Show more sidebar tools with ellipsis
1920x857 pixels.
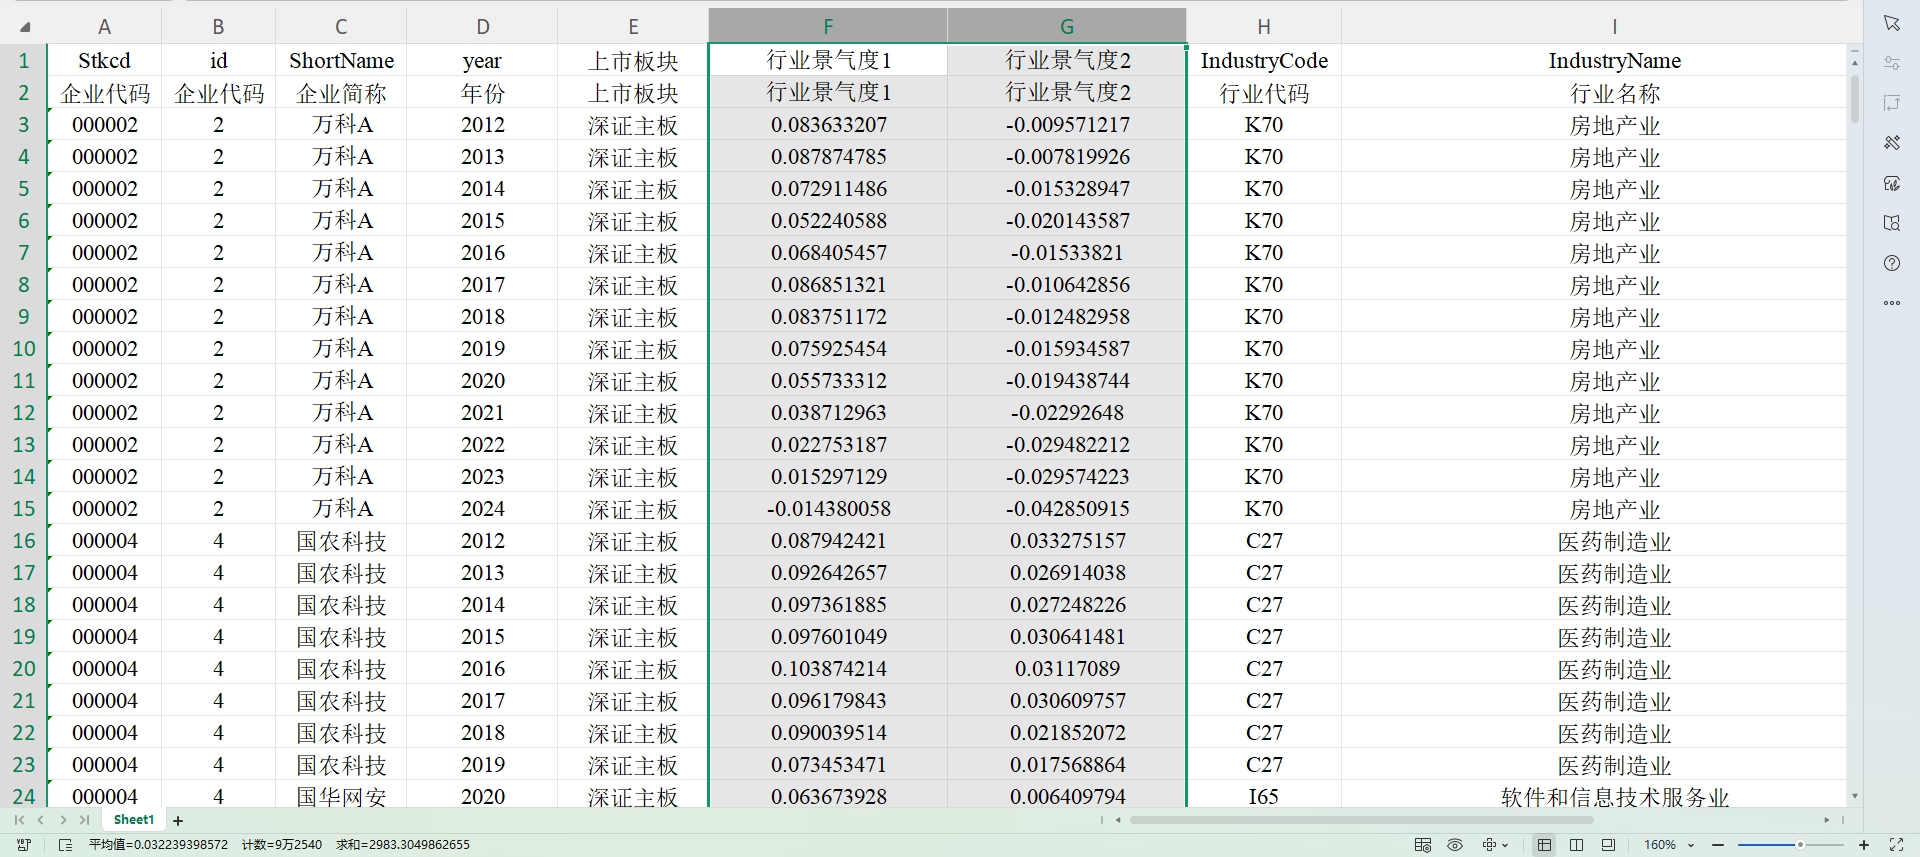(x=1891, y=303)
